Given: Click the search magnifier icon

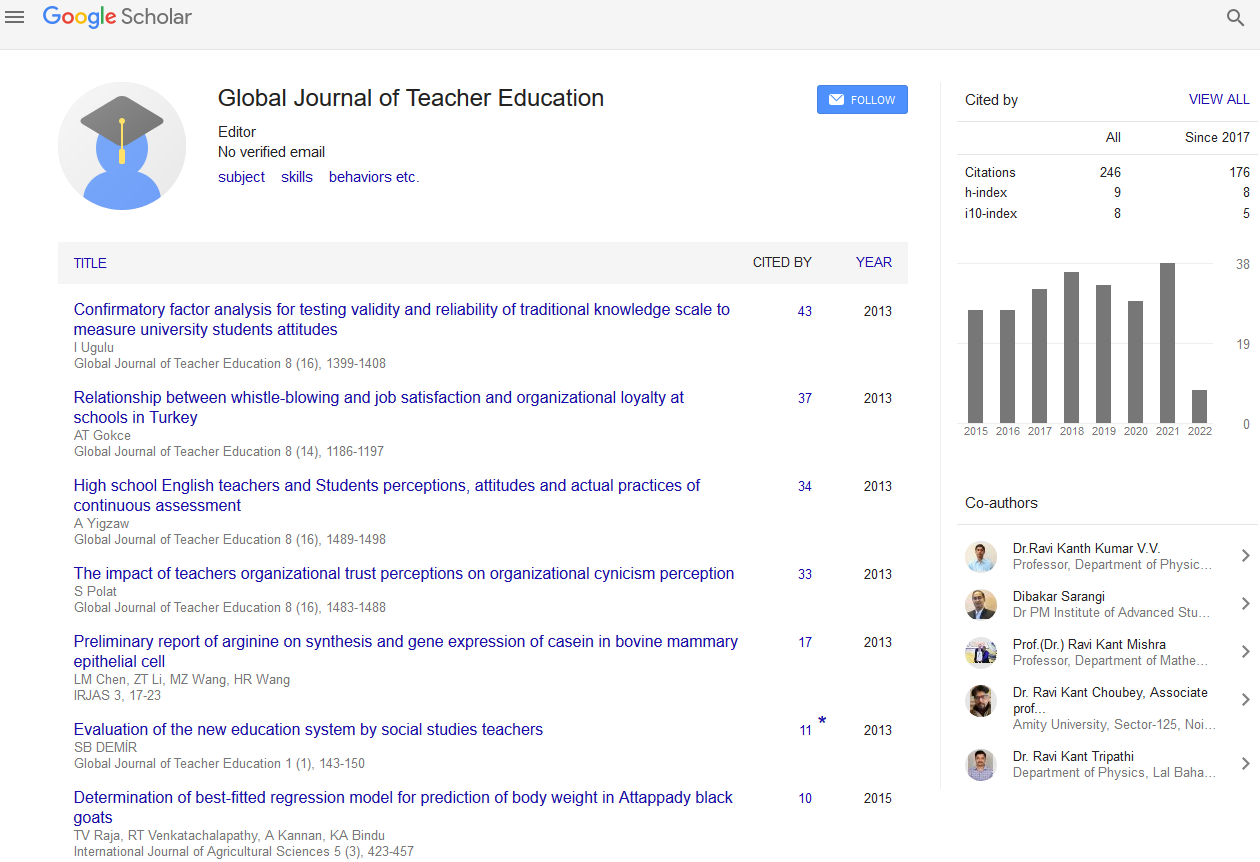Looking at the screenshot, I should (x=1235, y=17).
